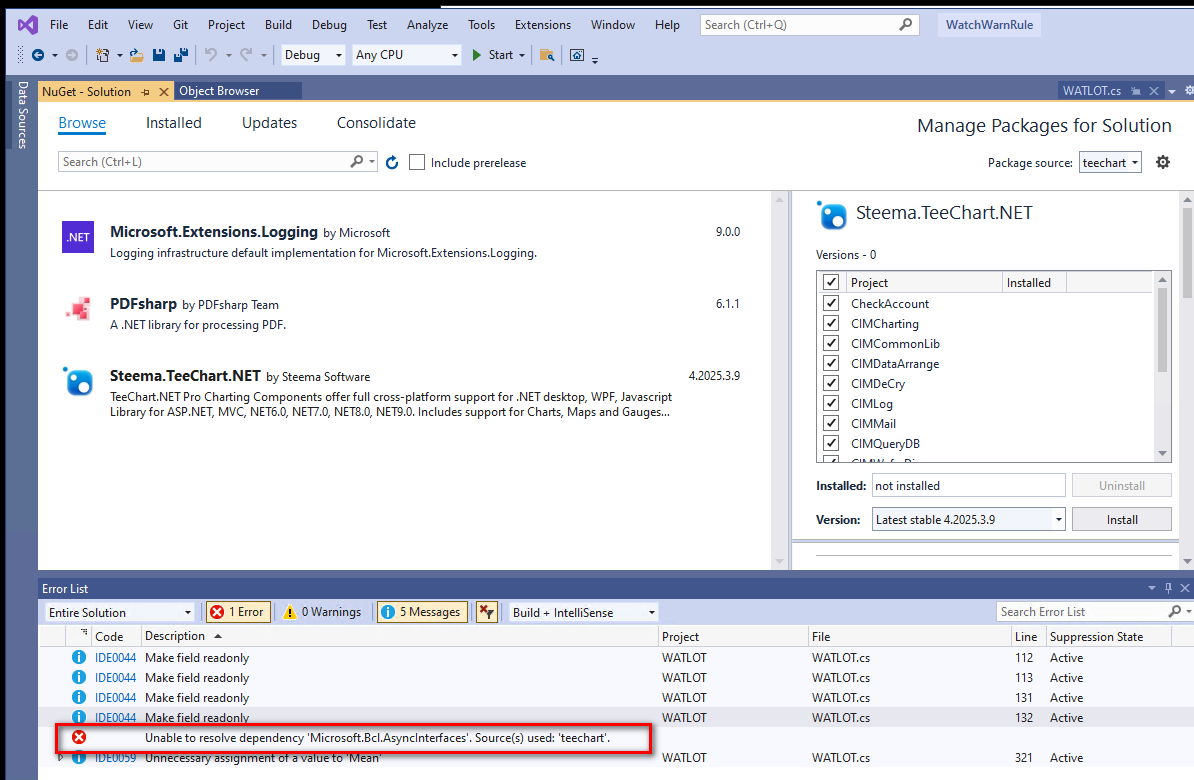Open the Entire Solution scope dropdown
The height and width of the screenshot is (780, 1194).
(x=120, y=612)
